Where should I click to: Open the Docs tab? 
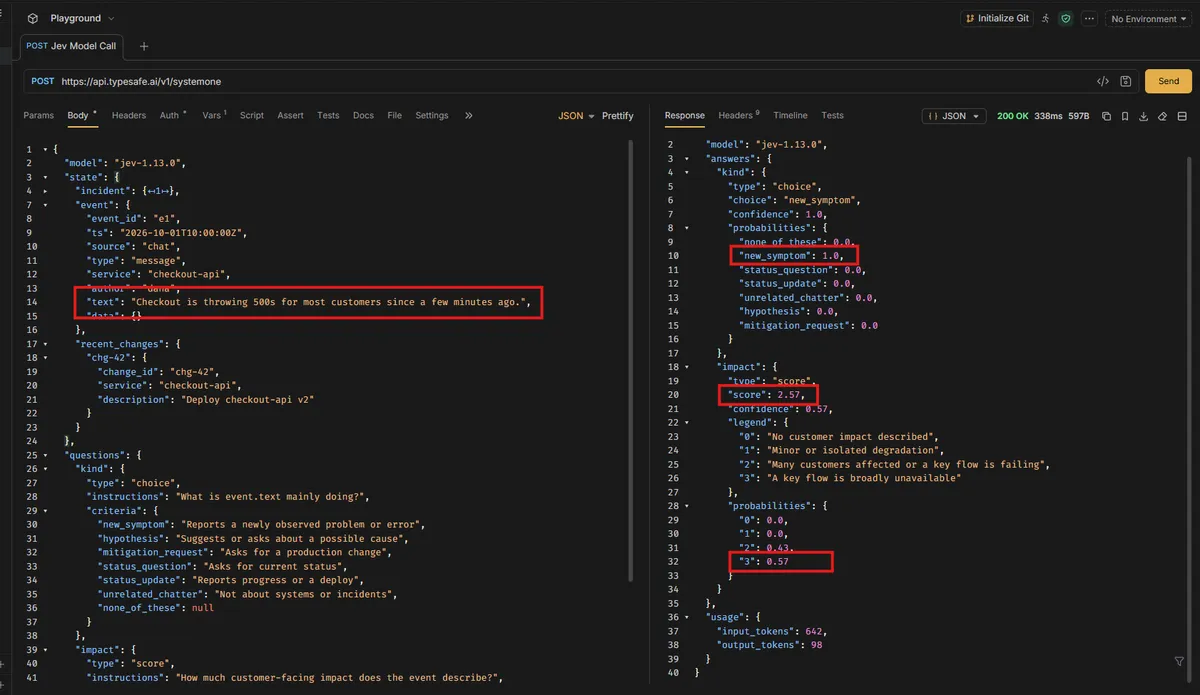(x=364, y=115)
